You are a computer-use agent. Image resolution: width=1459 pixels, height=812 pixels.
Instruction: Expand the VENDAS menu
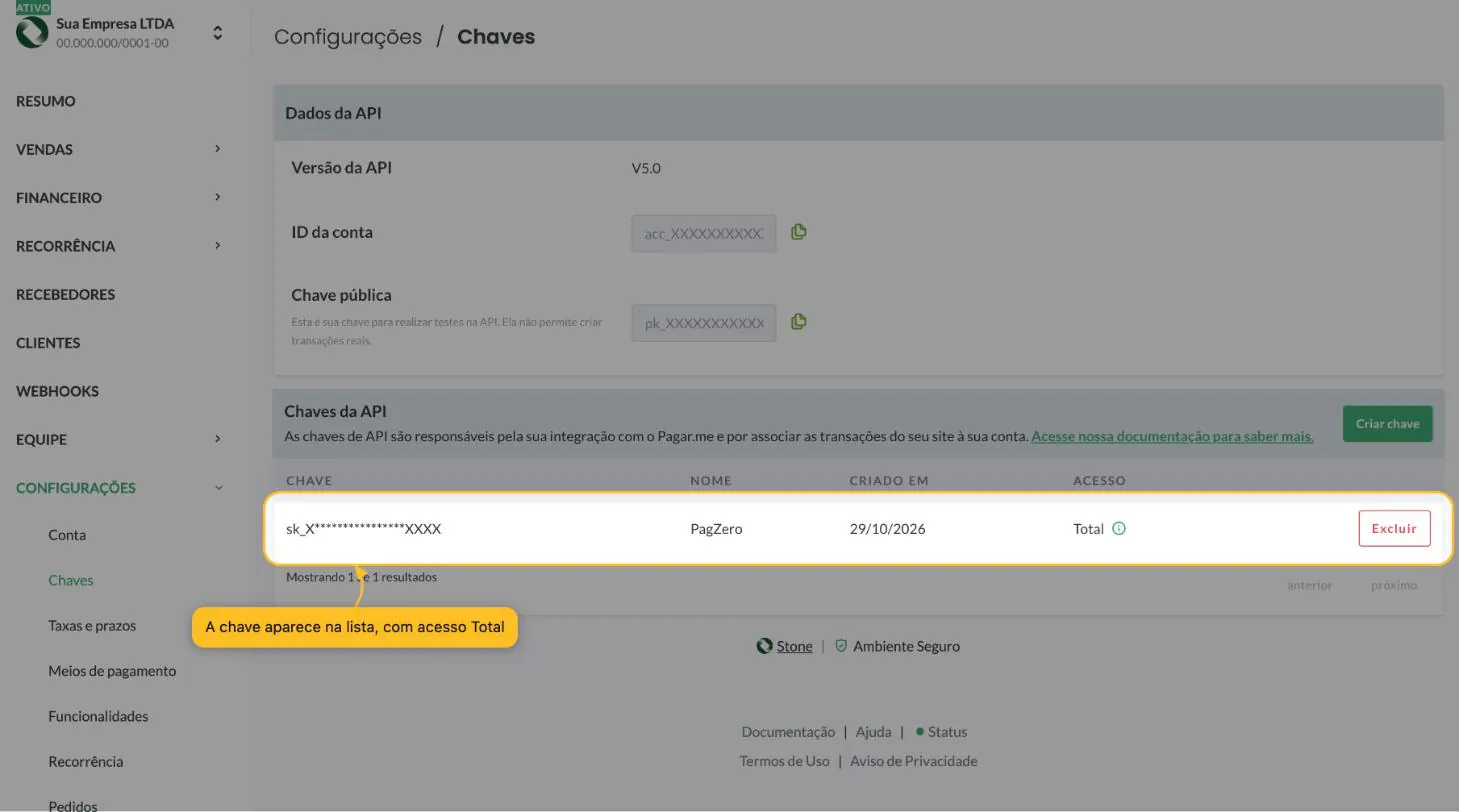217,149
